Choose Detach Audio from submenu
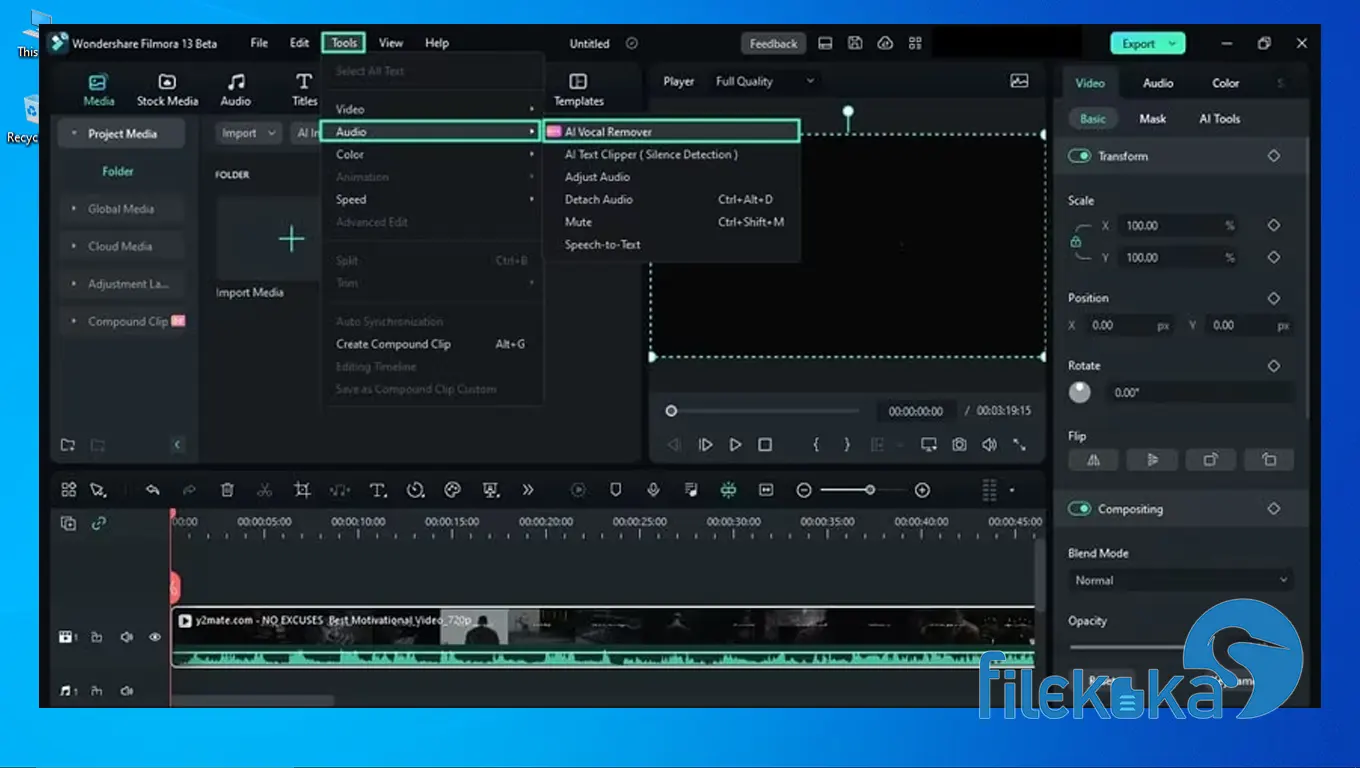This screenshot has width=1360, height=768. pyautogui.click(x=671, y=199)
